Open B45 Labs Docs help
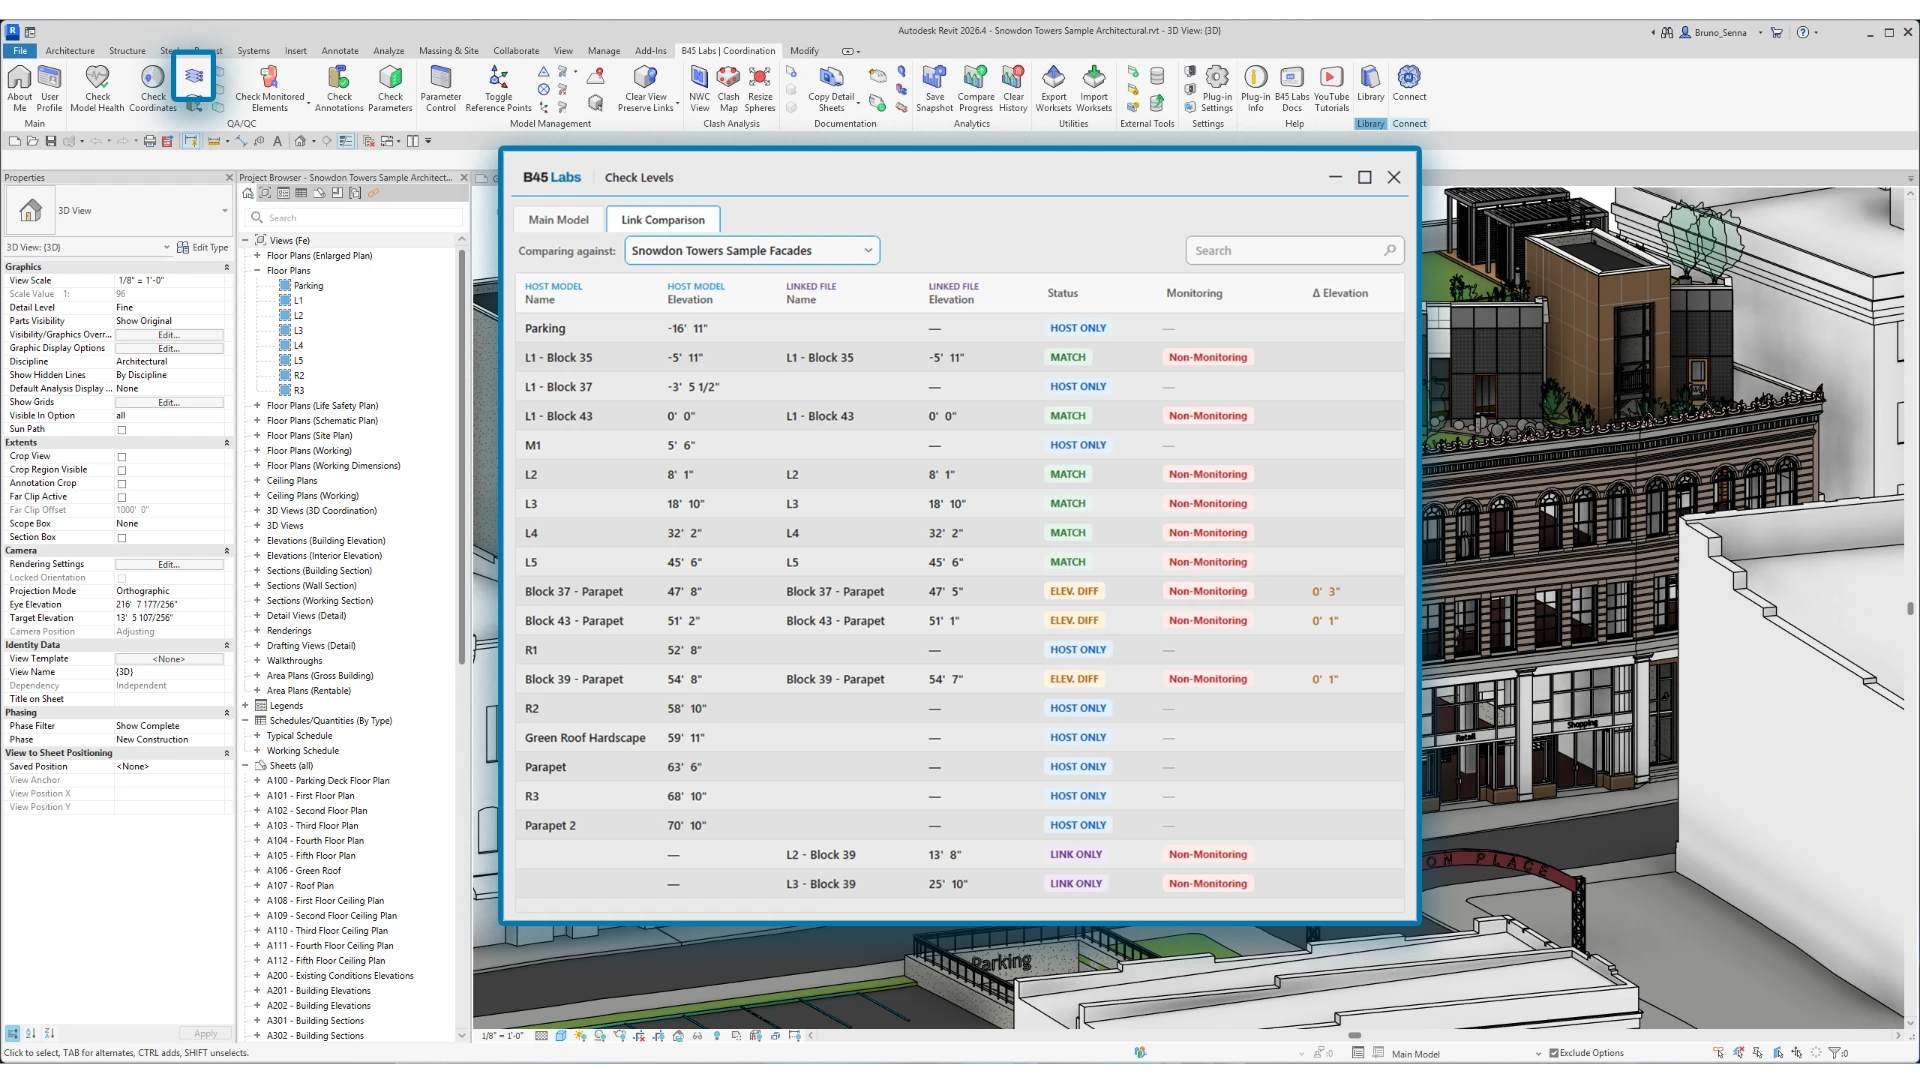The width and height of the screenshot is (1920, 1083). pos(1292,88)
